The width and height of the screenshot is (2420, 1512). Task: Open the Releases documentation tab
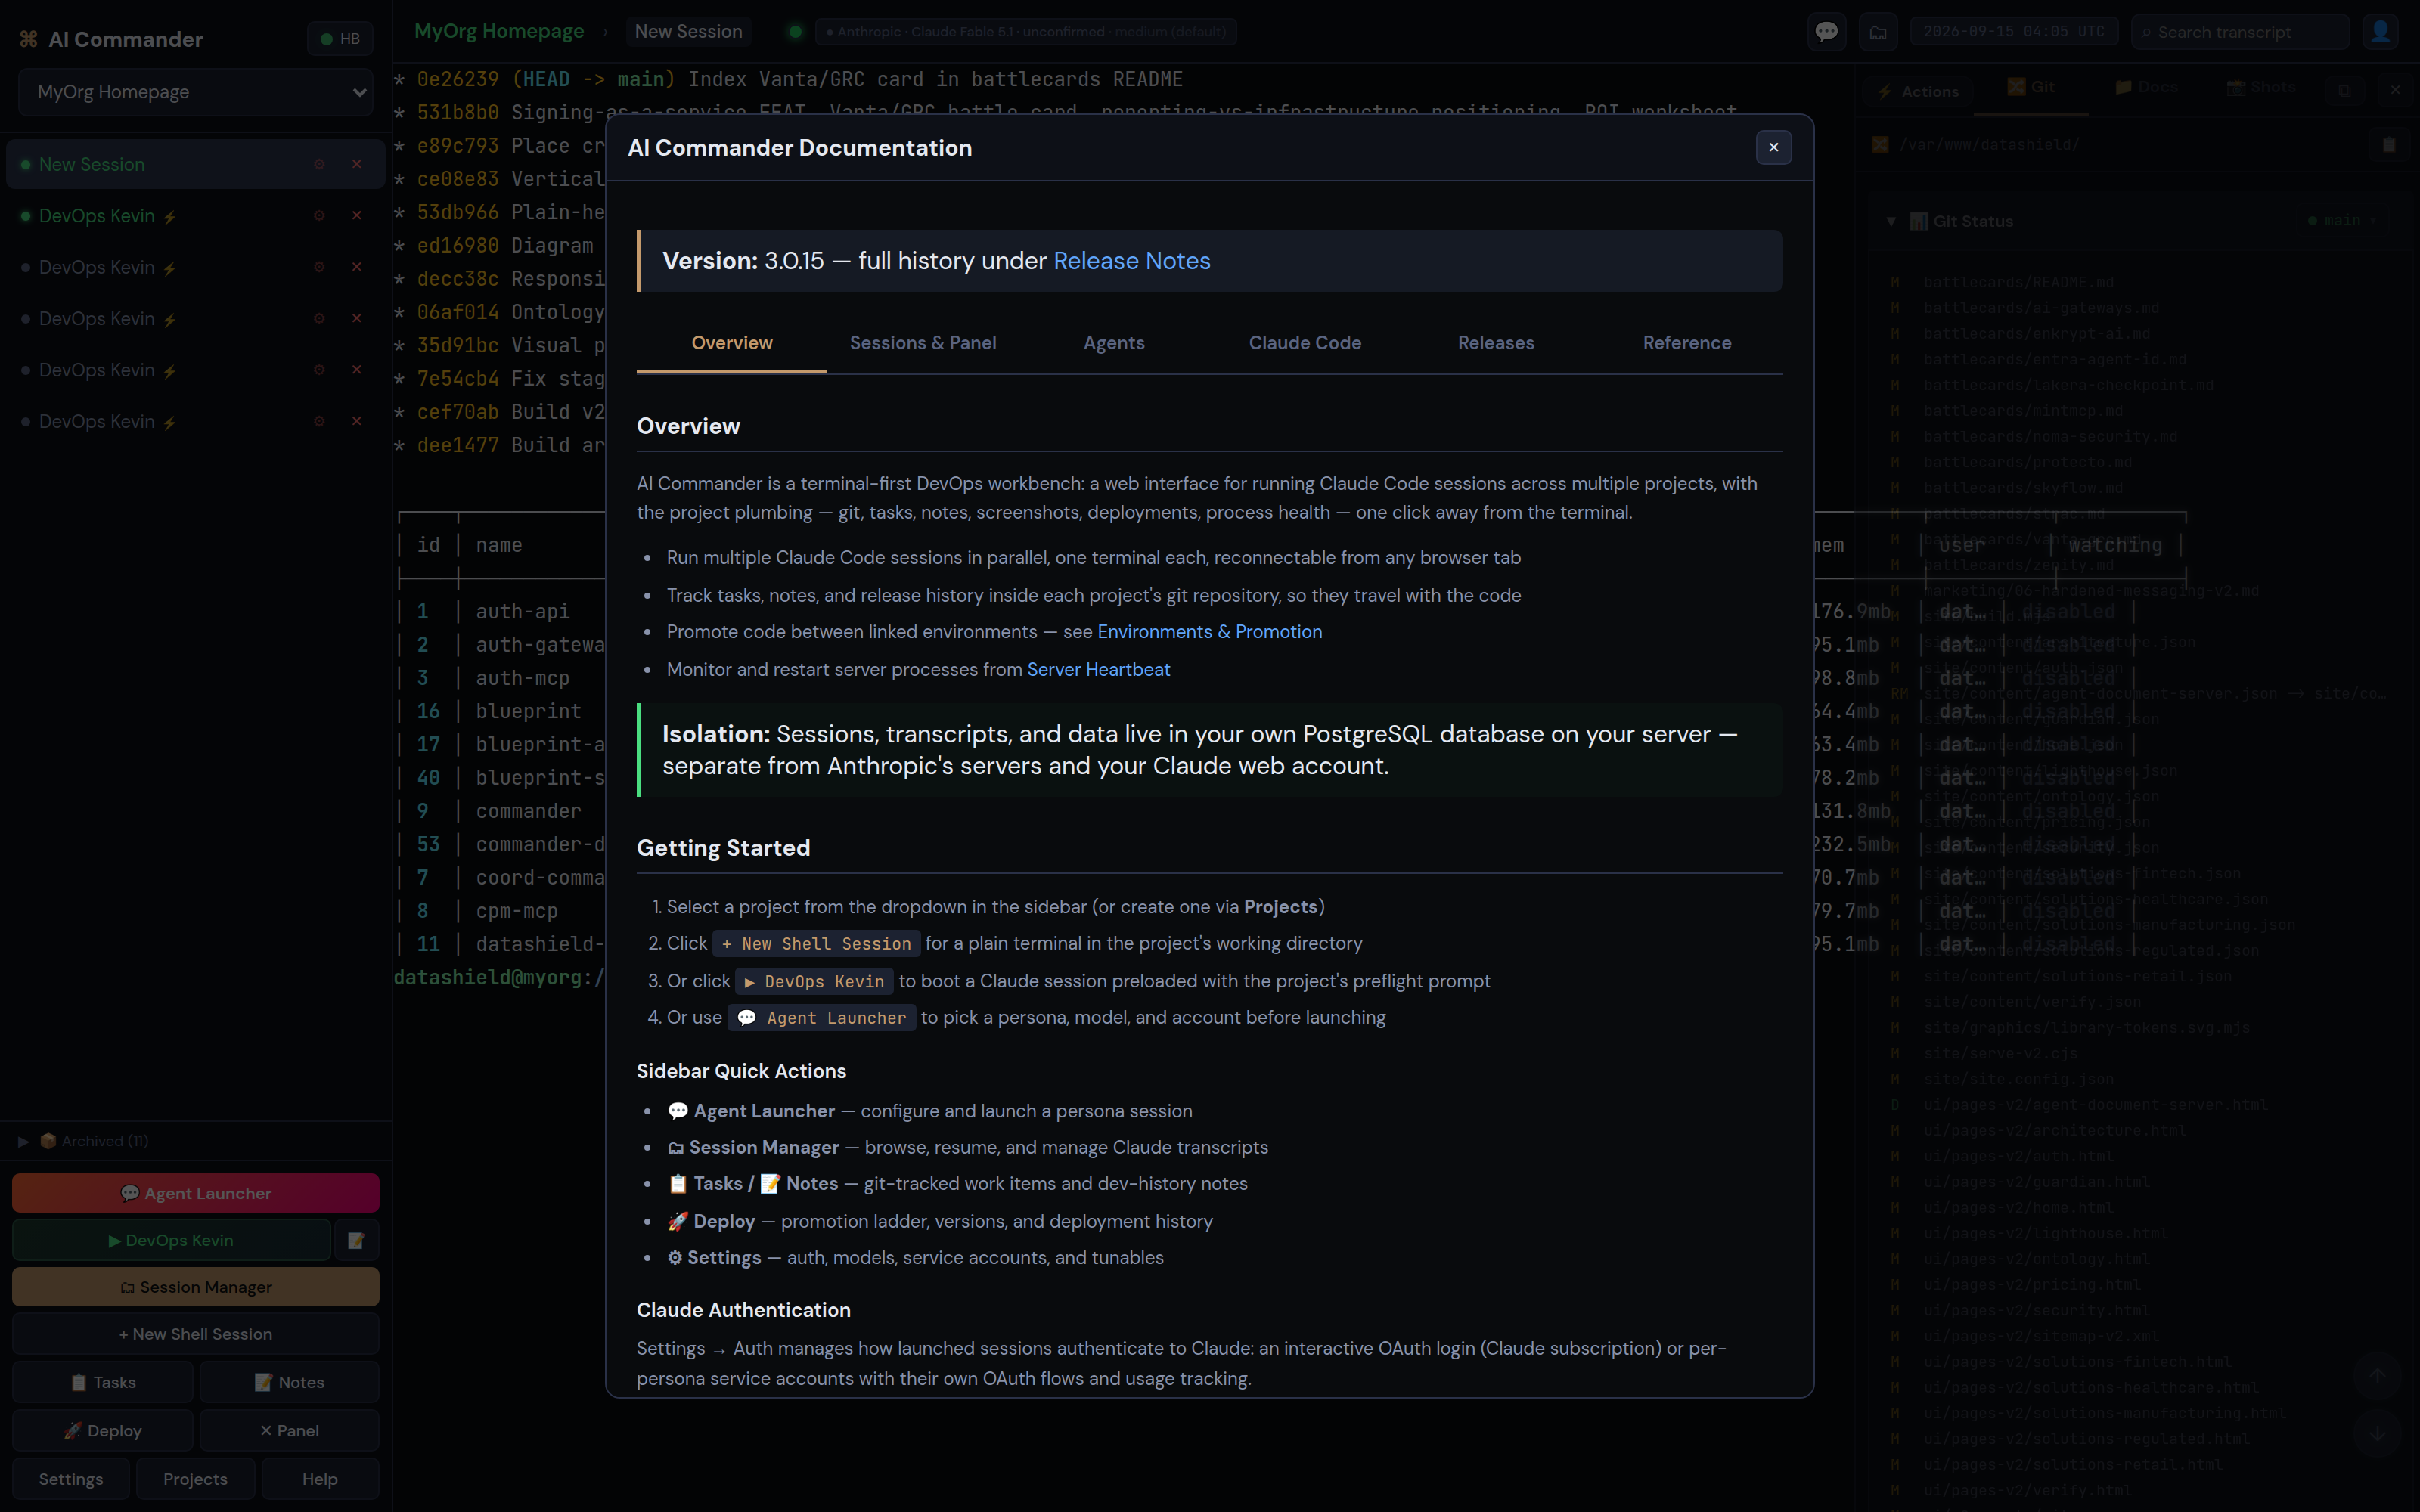coord(1496,343)
